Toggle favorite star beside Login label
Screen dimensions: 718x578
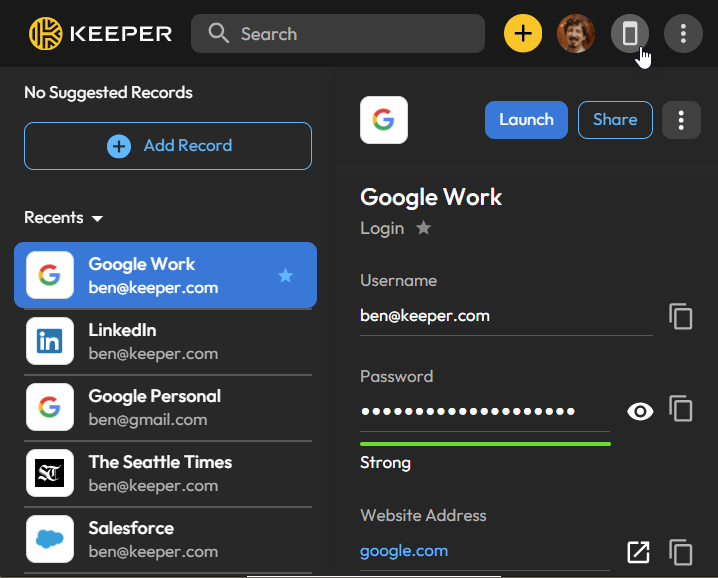424,228
